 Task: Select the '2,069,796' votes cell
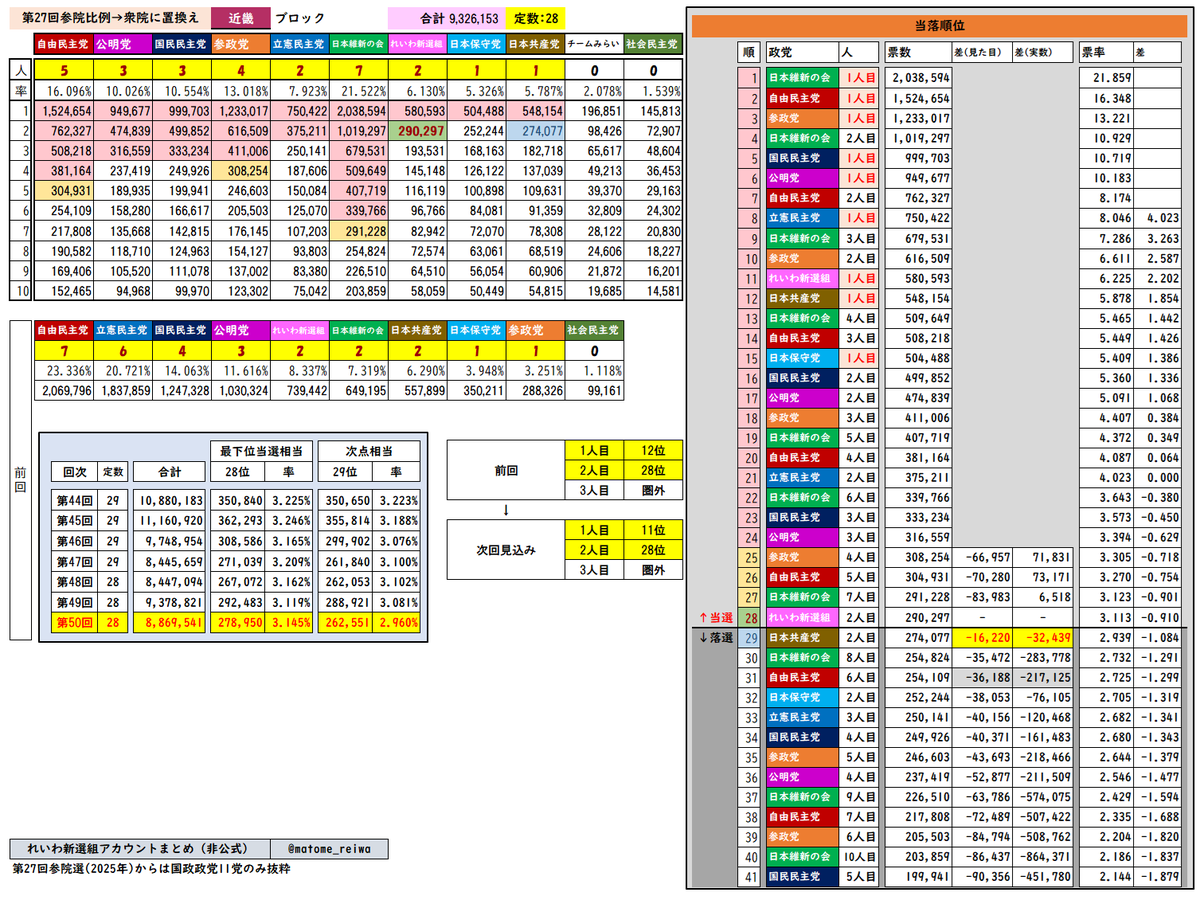pyautogui.click(x=64, y=389)
